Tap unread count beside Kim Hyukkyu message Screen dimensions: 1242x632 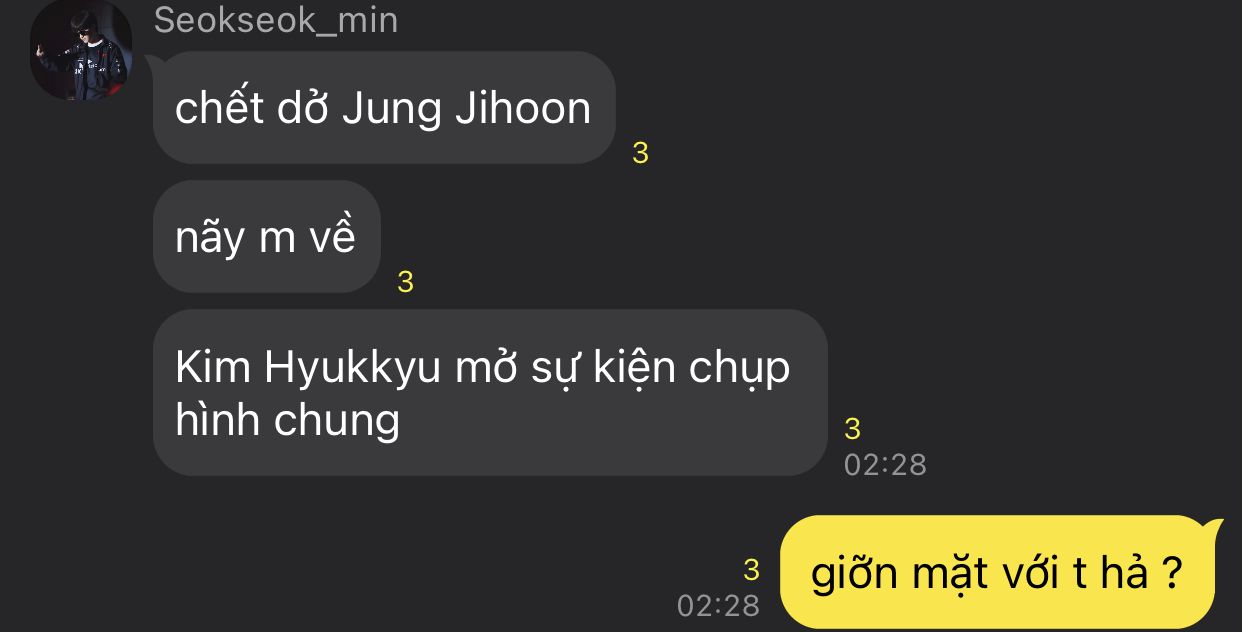click(852, 429)
